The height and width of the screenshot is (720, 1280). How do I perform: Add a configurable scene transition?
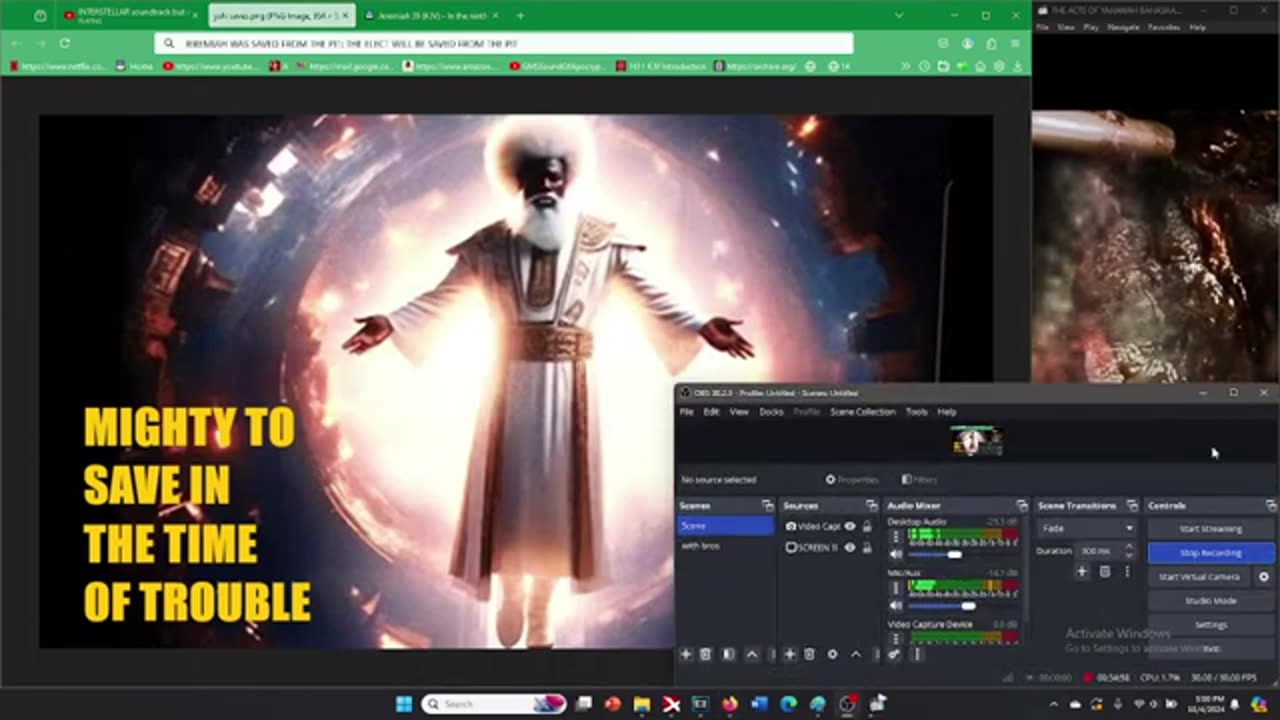pyautogui.click(x=1082, y=572)
